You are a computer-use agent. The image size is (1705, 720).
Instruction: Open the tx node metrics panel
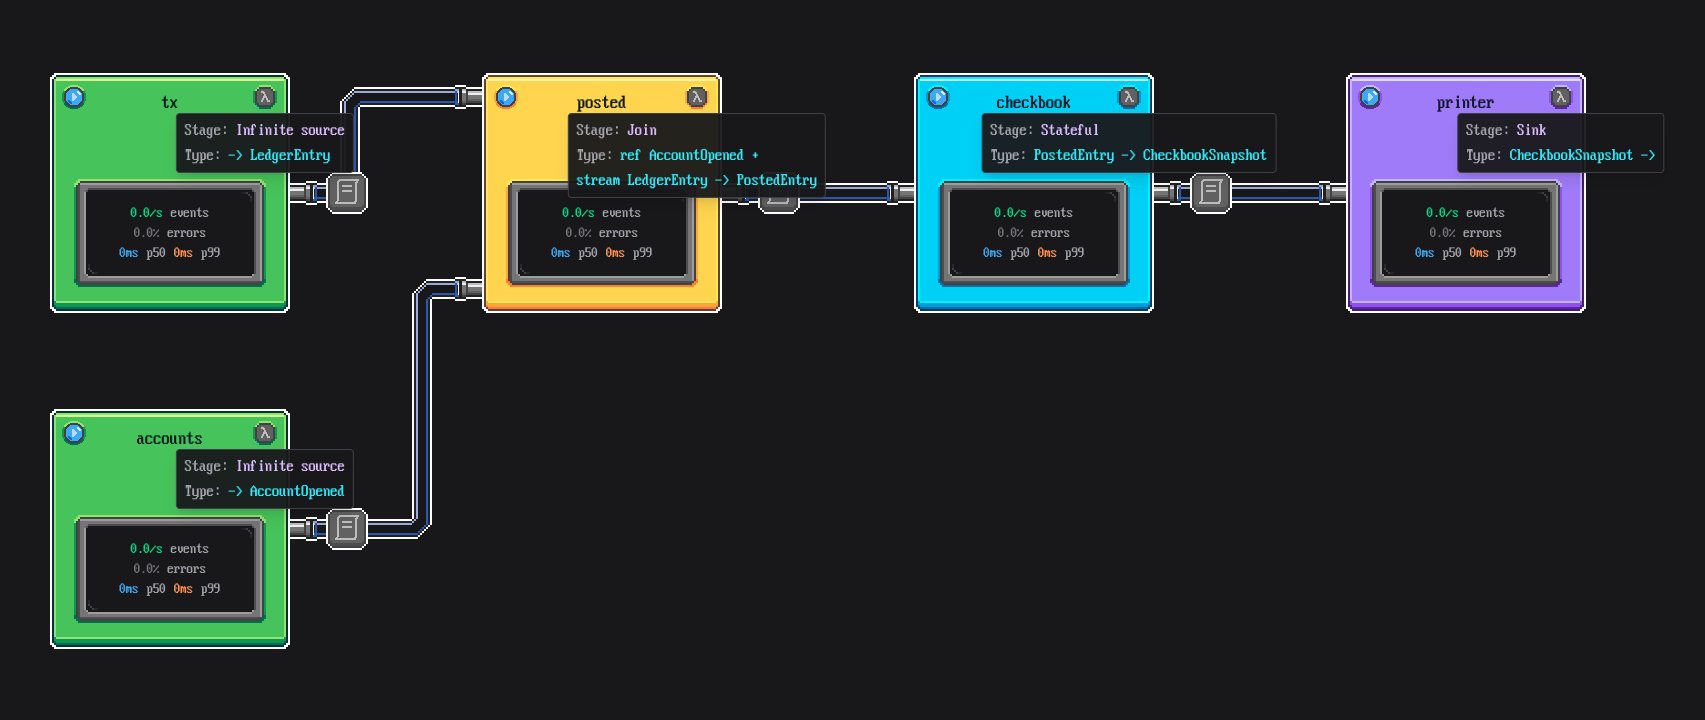point(170,233)
